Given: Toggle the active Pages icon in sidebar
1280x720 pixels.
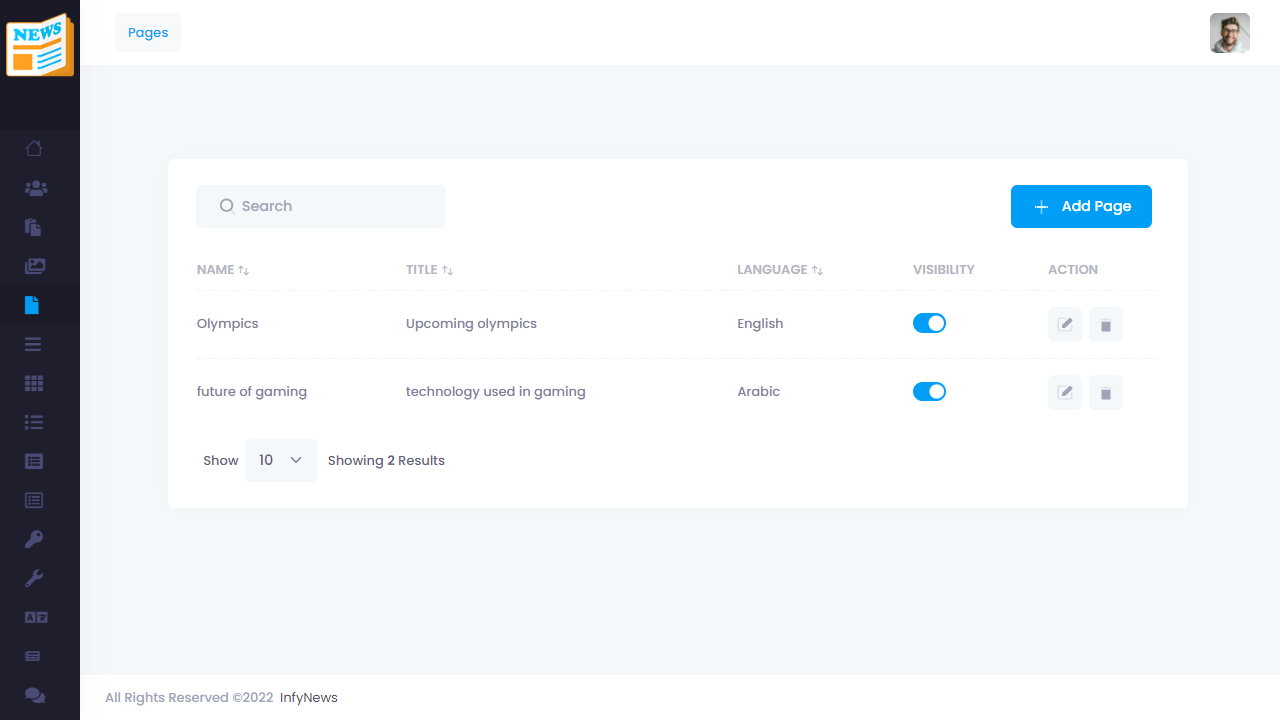Looking at the screenshot, I should (33, 305).
